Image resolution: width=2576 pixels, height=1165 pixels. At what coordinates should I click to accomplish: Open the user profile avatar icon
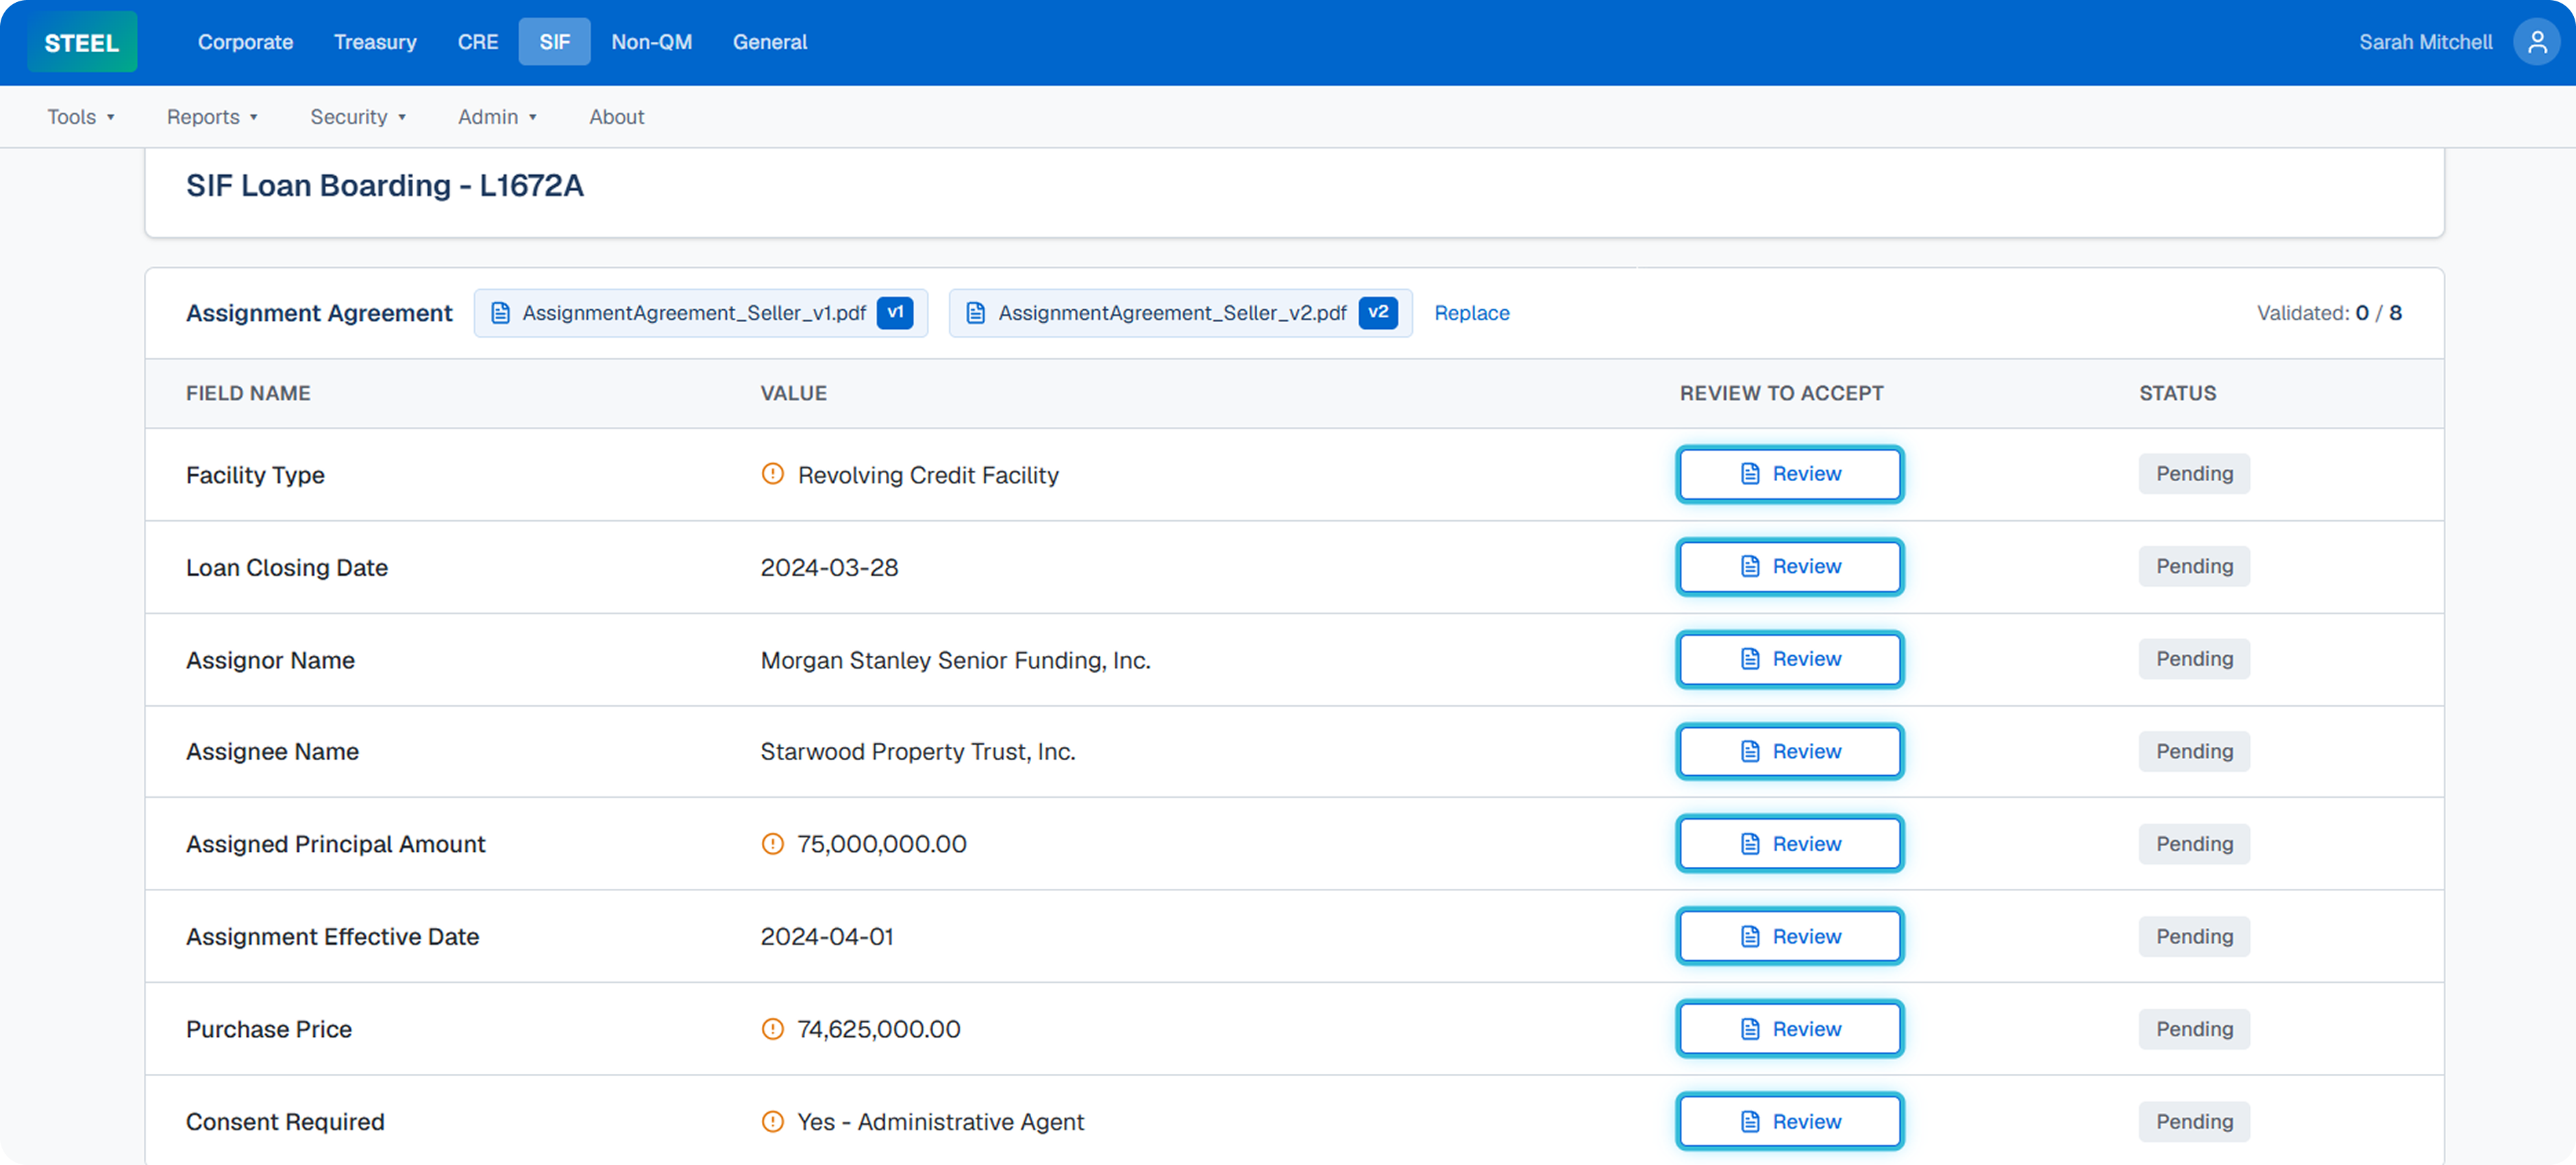[x=2536, y=42]
